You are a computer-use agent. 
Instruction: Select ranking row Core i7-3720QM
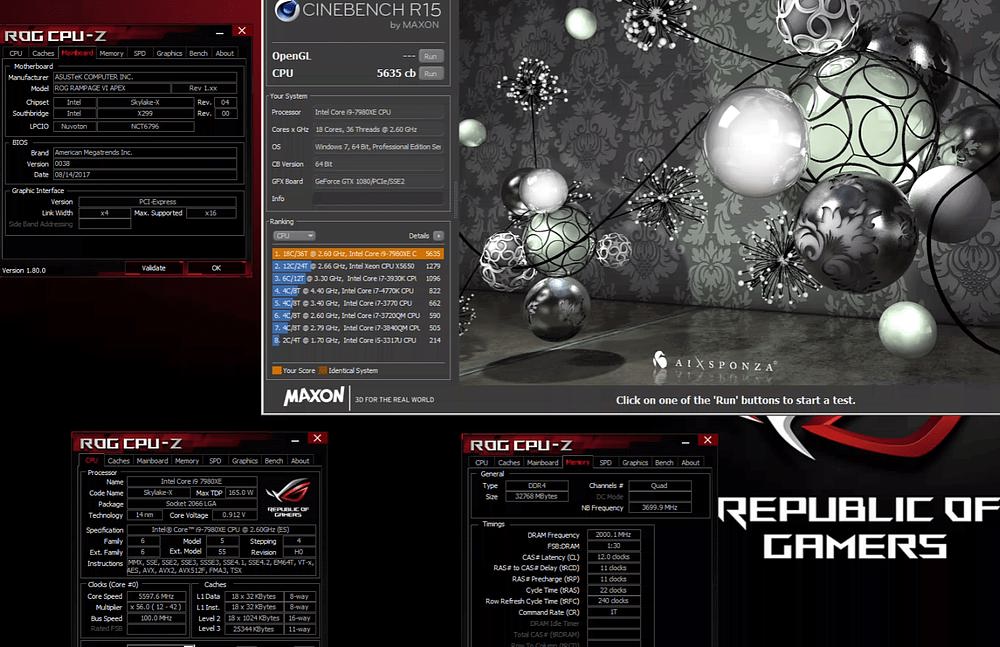358,315
